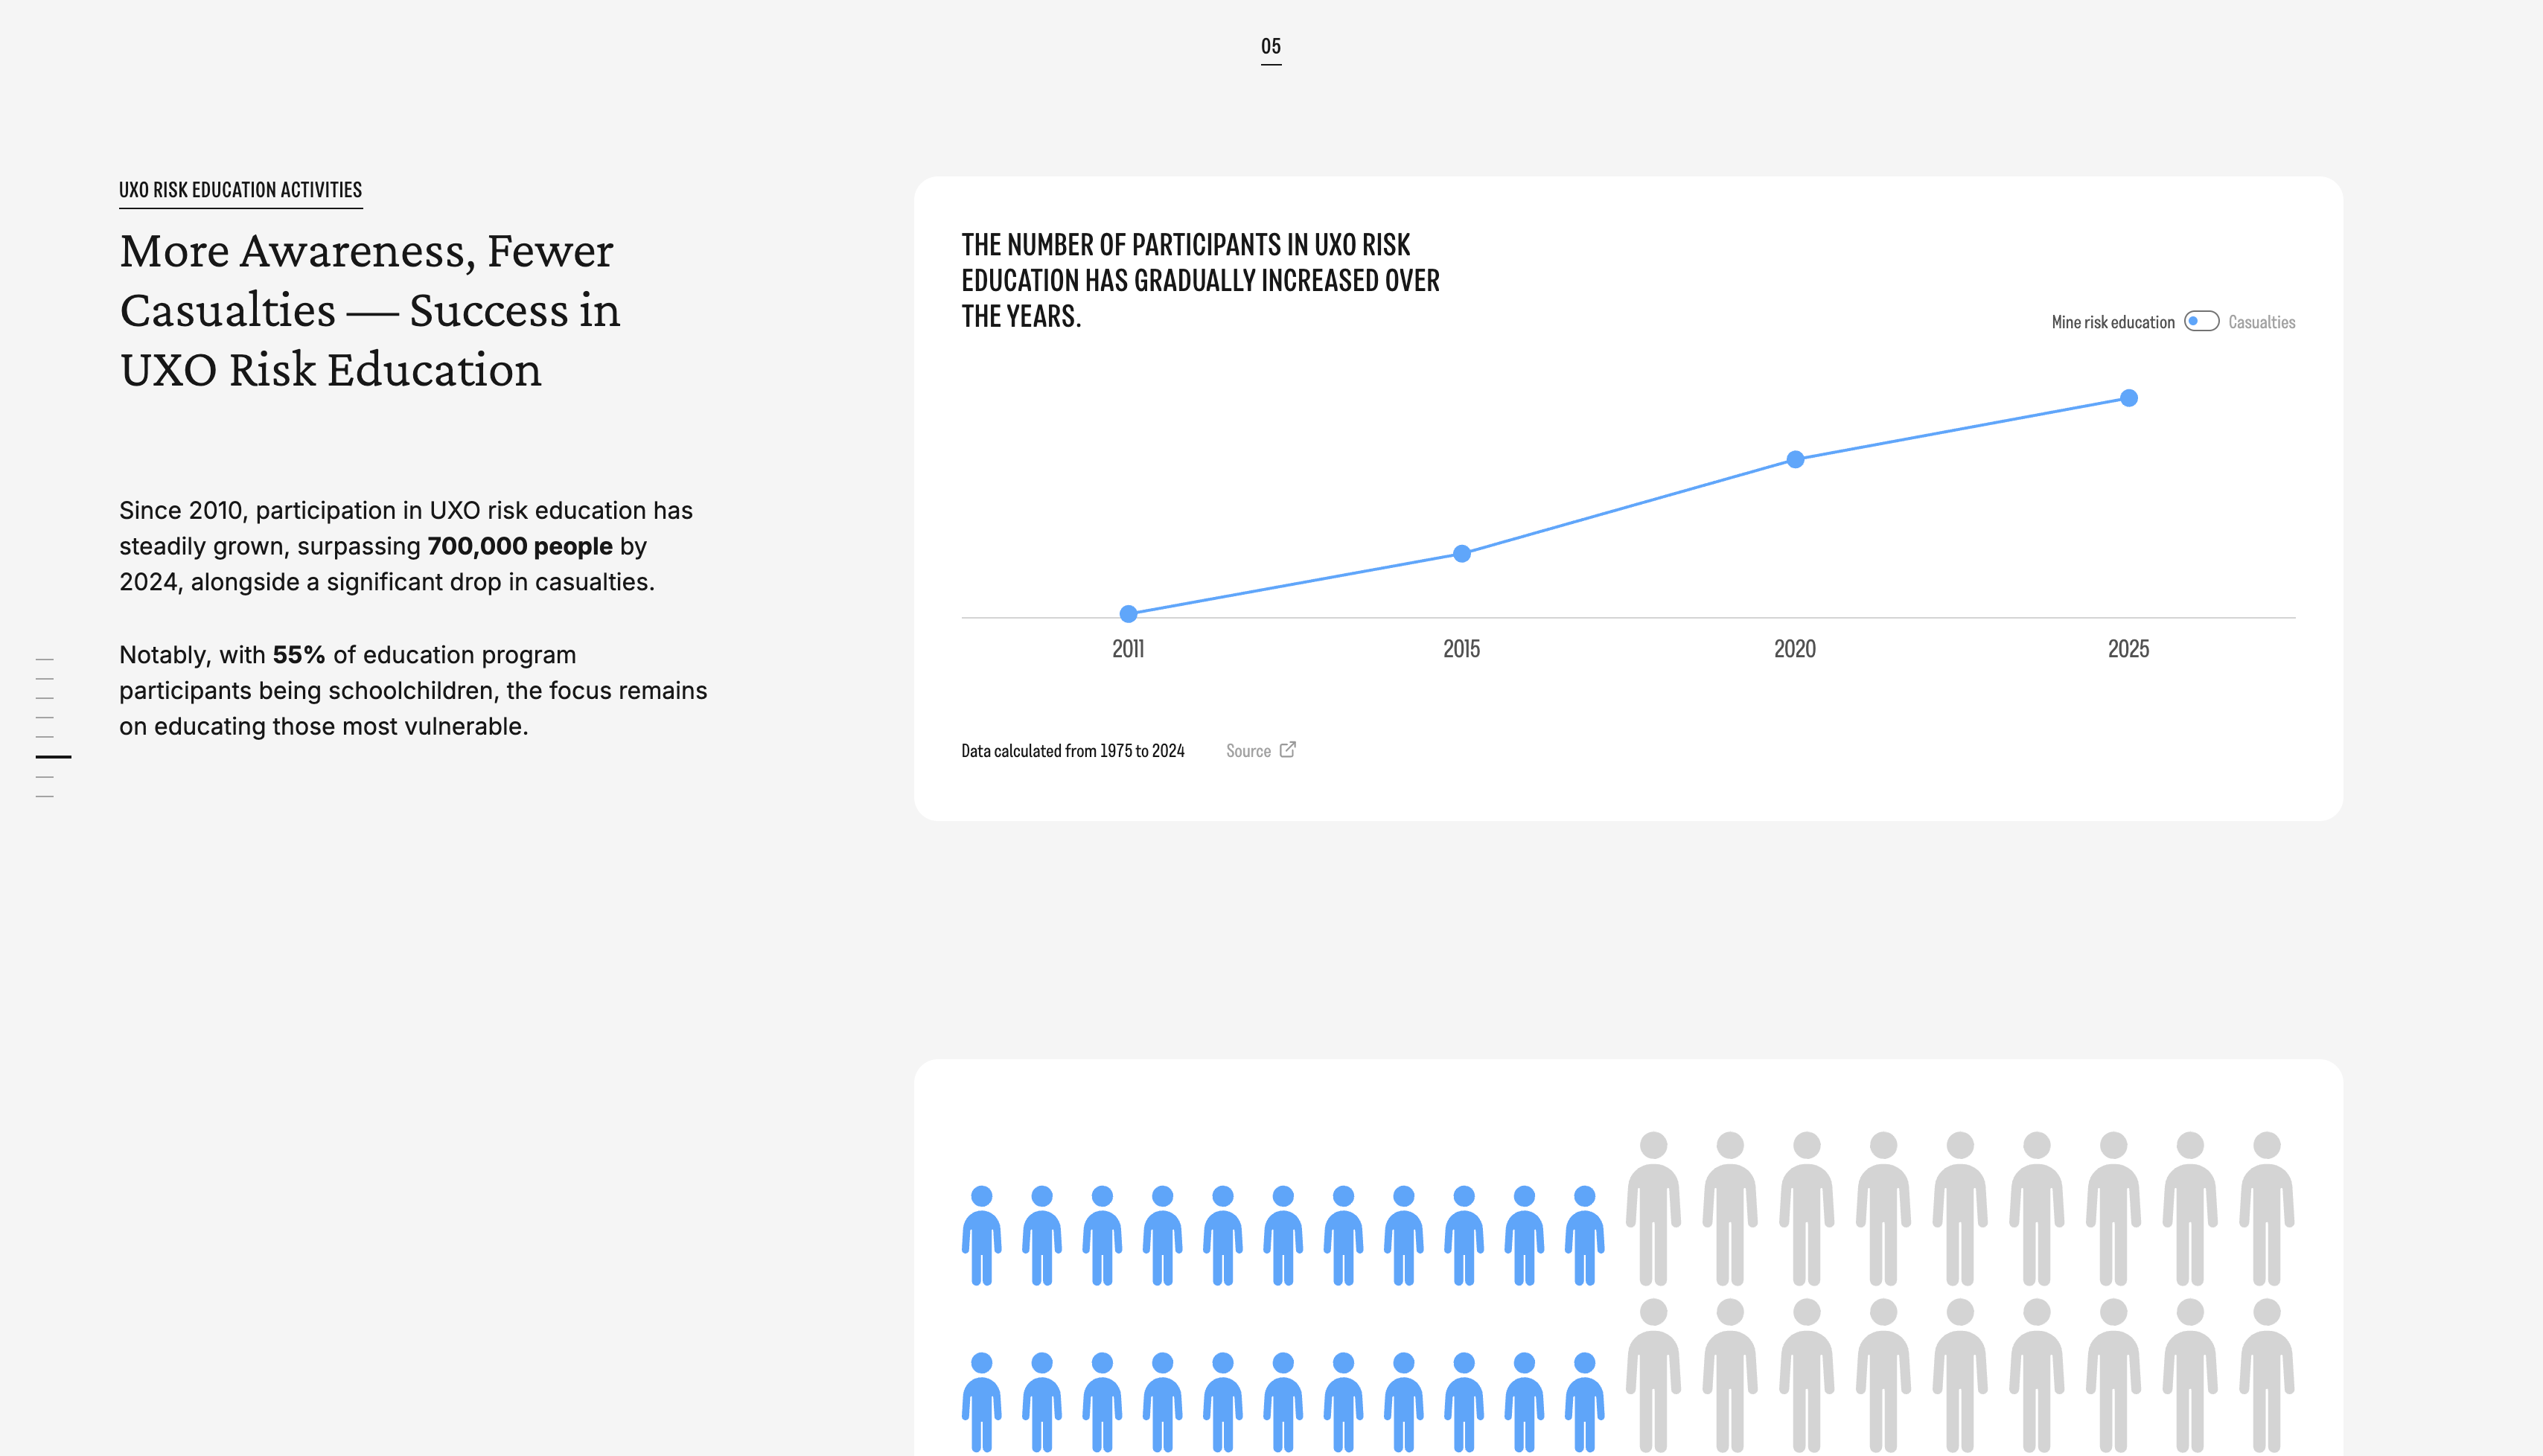Click the section marker just below the active one

[45, 777]
